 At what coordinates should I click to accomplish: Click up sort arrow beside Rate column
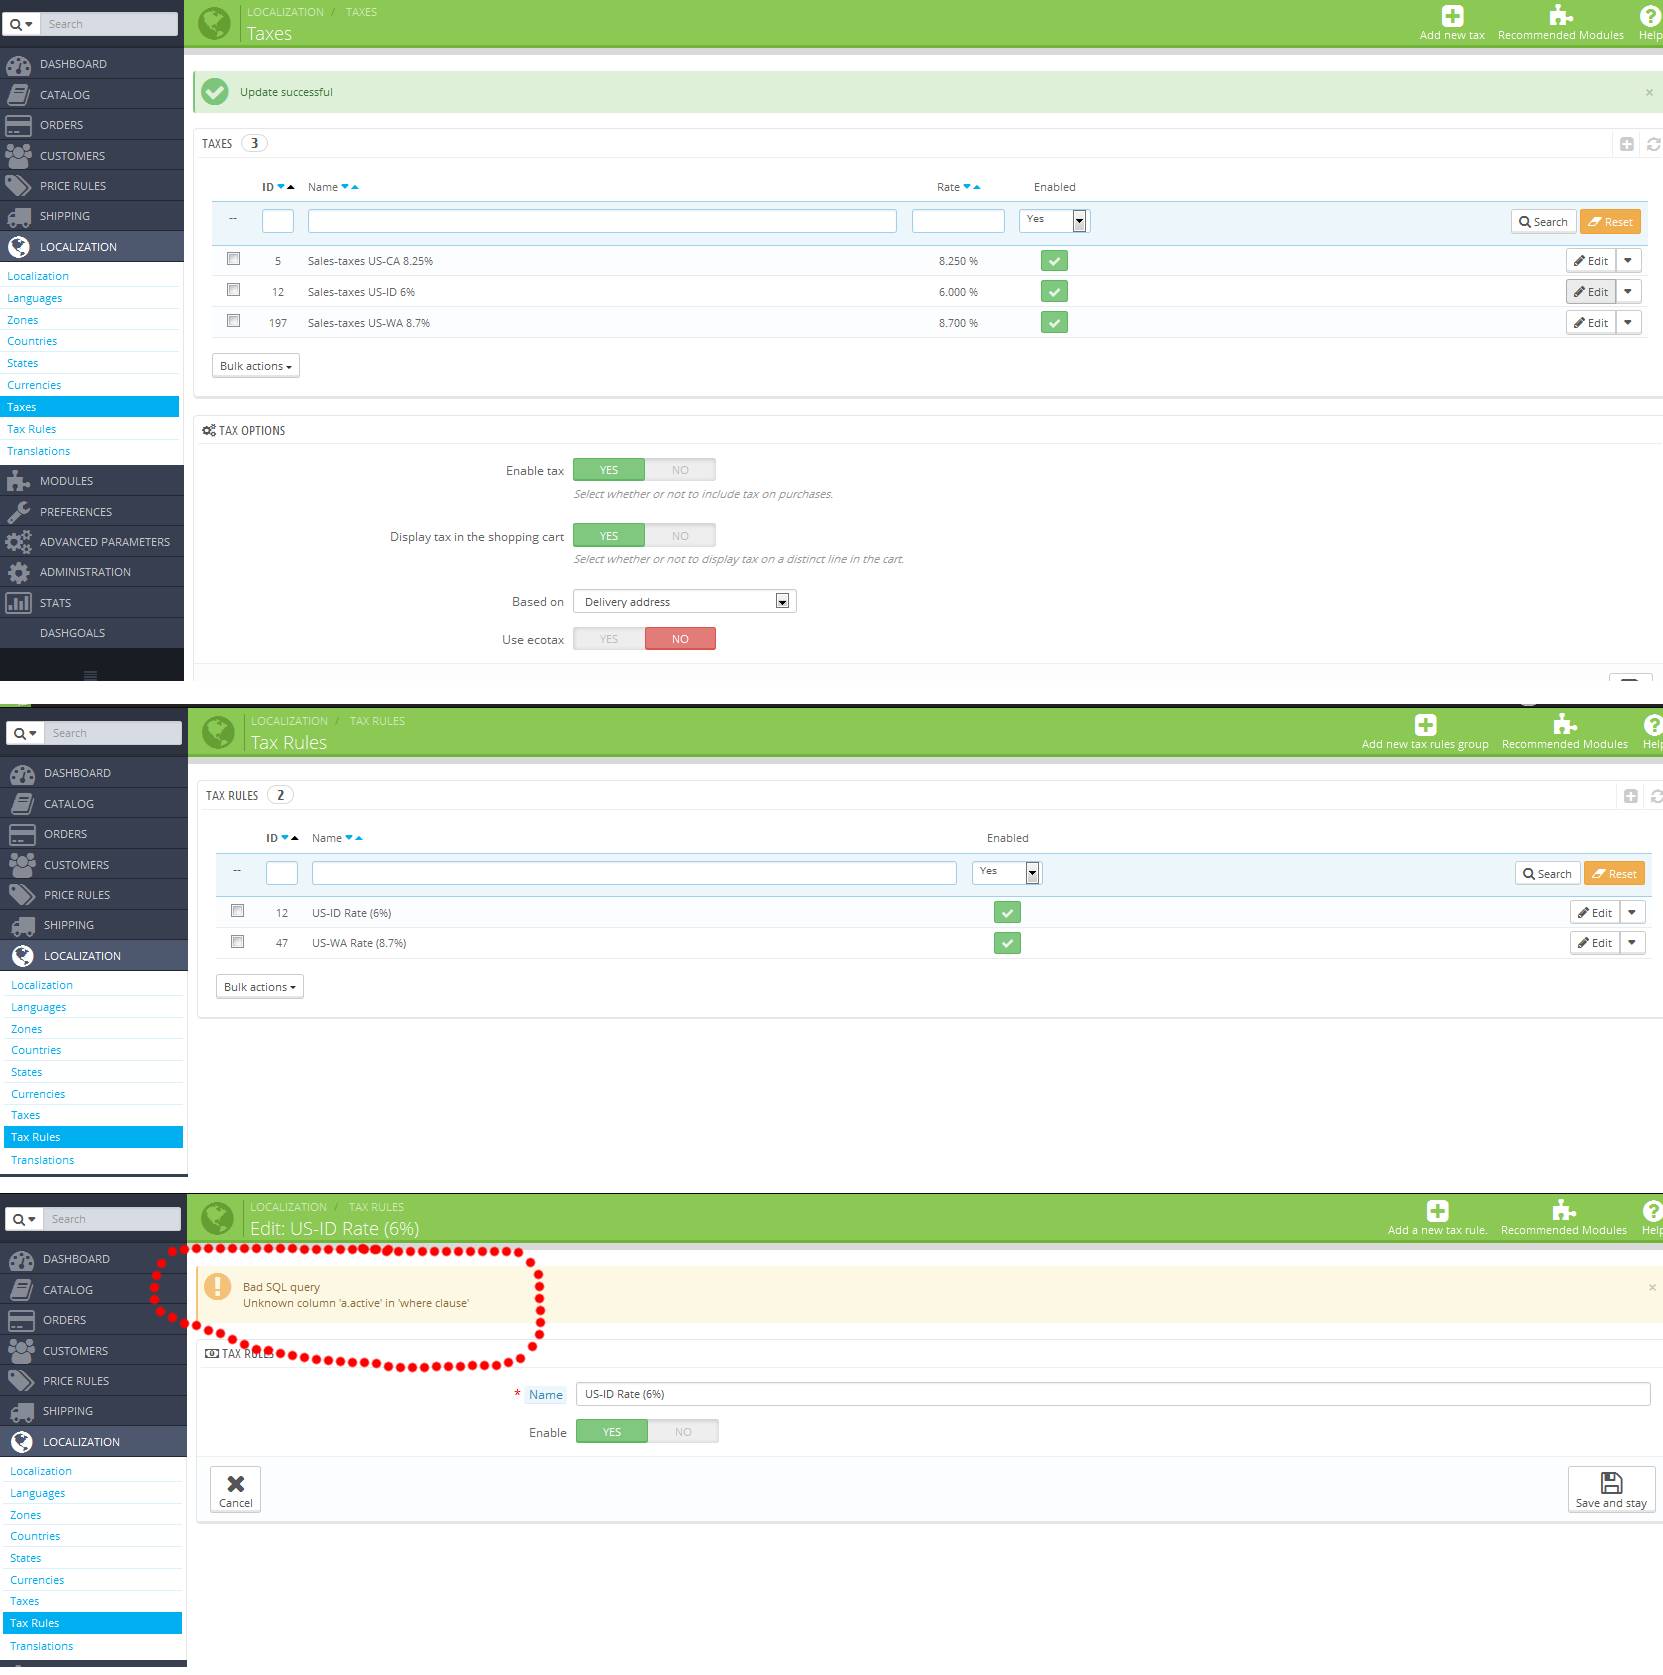click(x=977, y=187)
